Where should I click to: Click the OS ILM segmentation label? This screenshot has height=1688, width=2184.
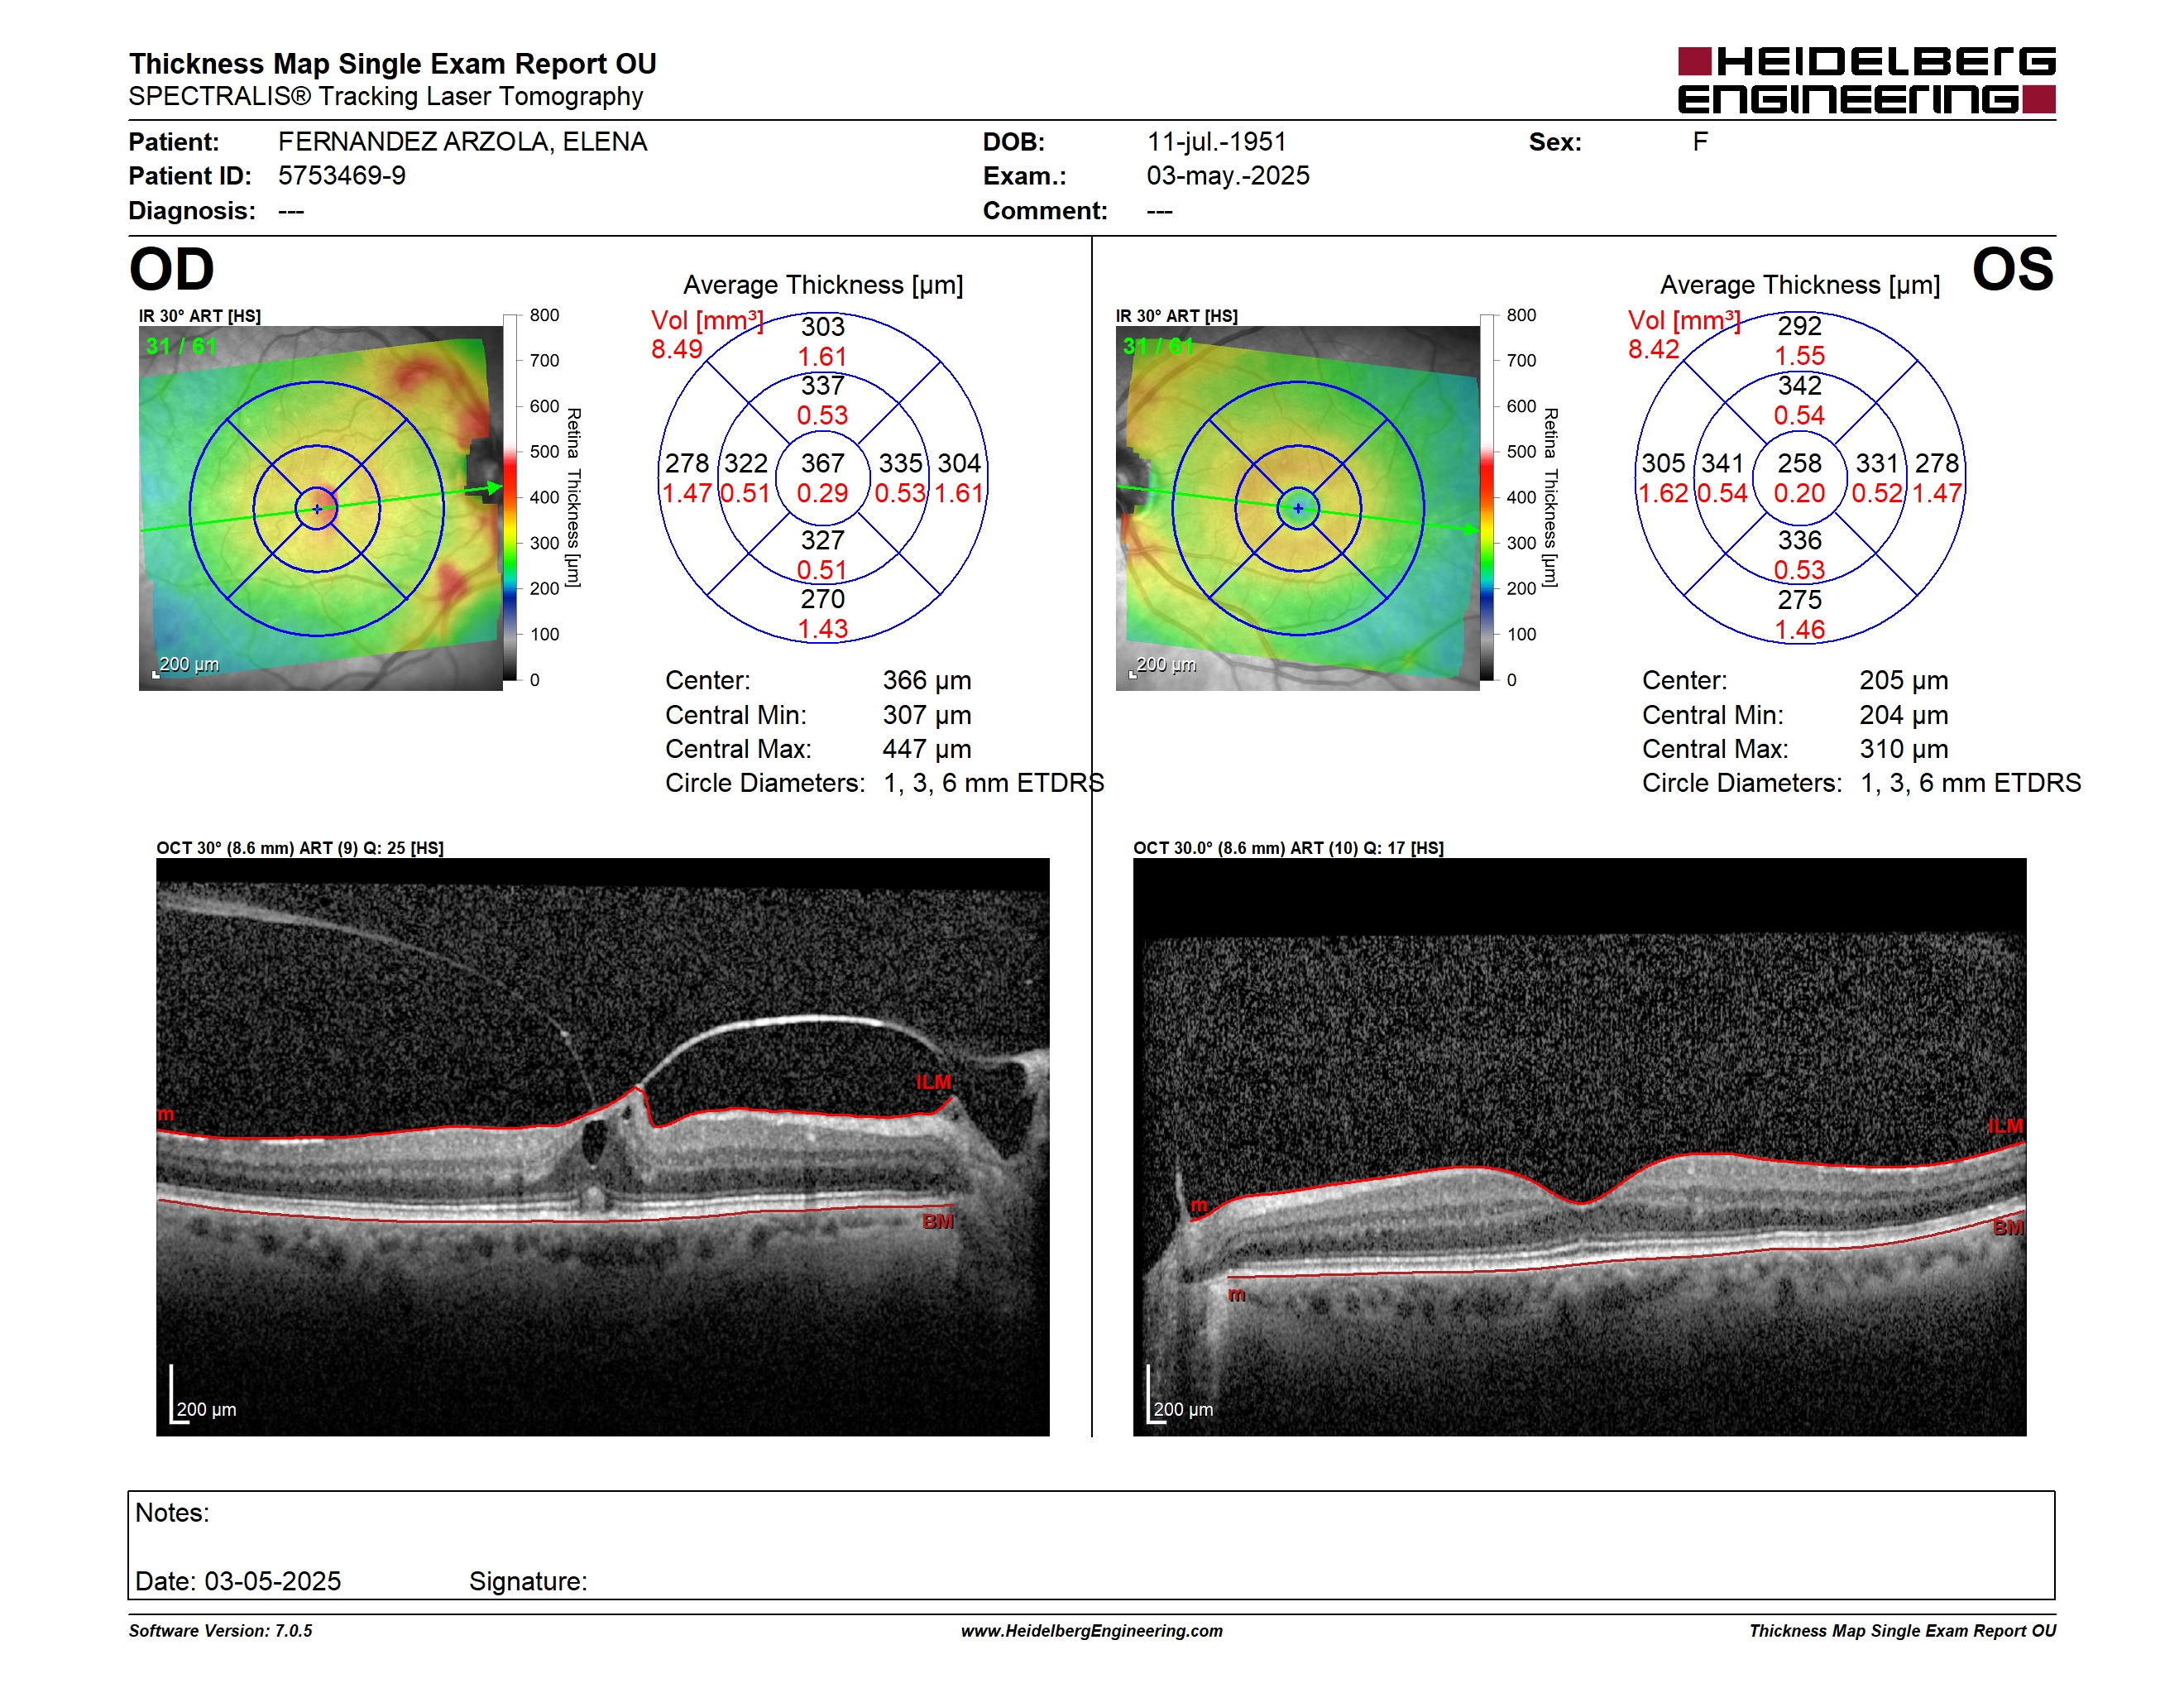coord(2005,1126)
